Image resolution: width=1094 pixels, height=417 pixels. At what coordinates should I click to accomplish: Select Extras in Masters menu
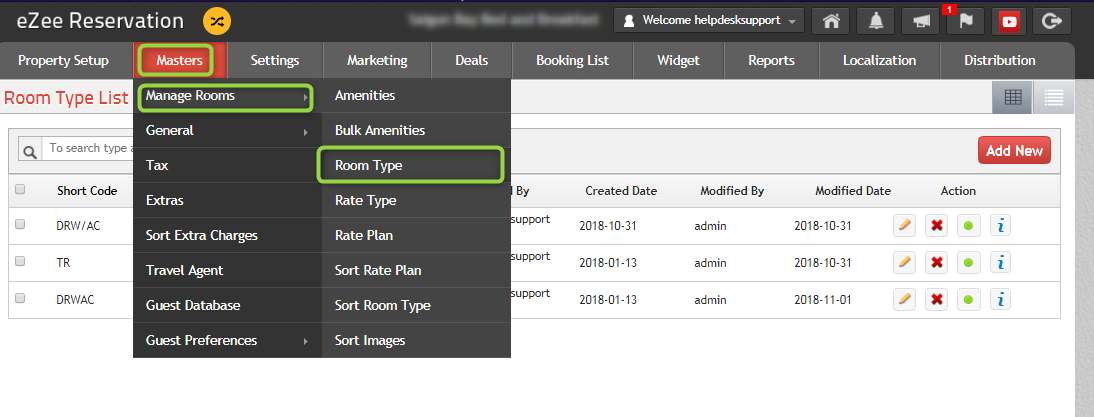coord(227,200)
